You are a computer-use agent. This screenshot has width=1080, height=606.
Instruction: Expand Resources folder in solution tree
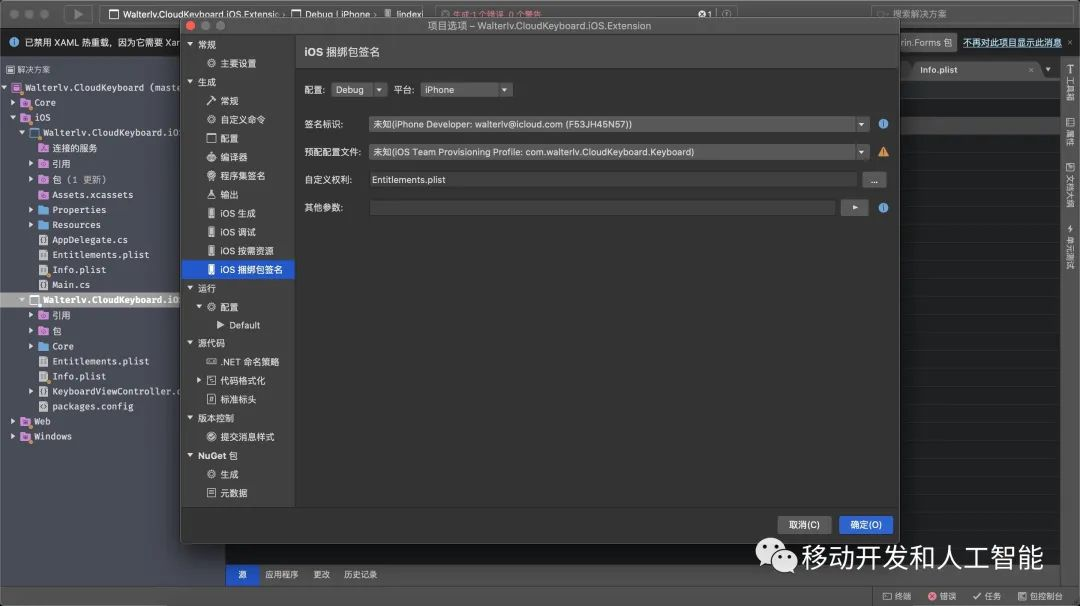pyautogui.click(x=31, y=224)
